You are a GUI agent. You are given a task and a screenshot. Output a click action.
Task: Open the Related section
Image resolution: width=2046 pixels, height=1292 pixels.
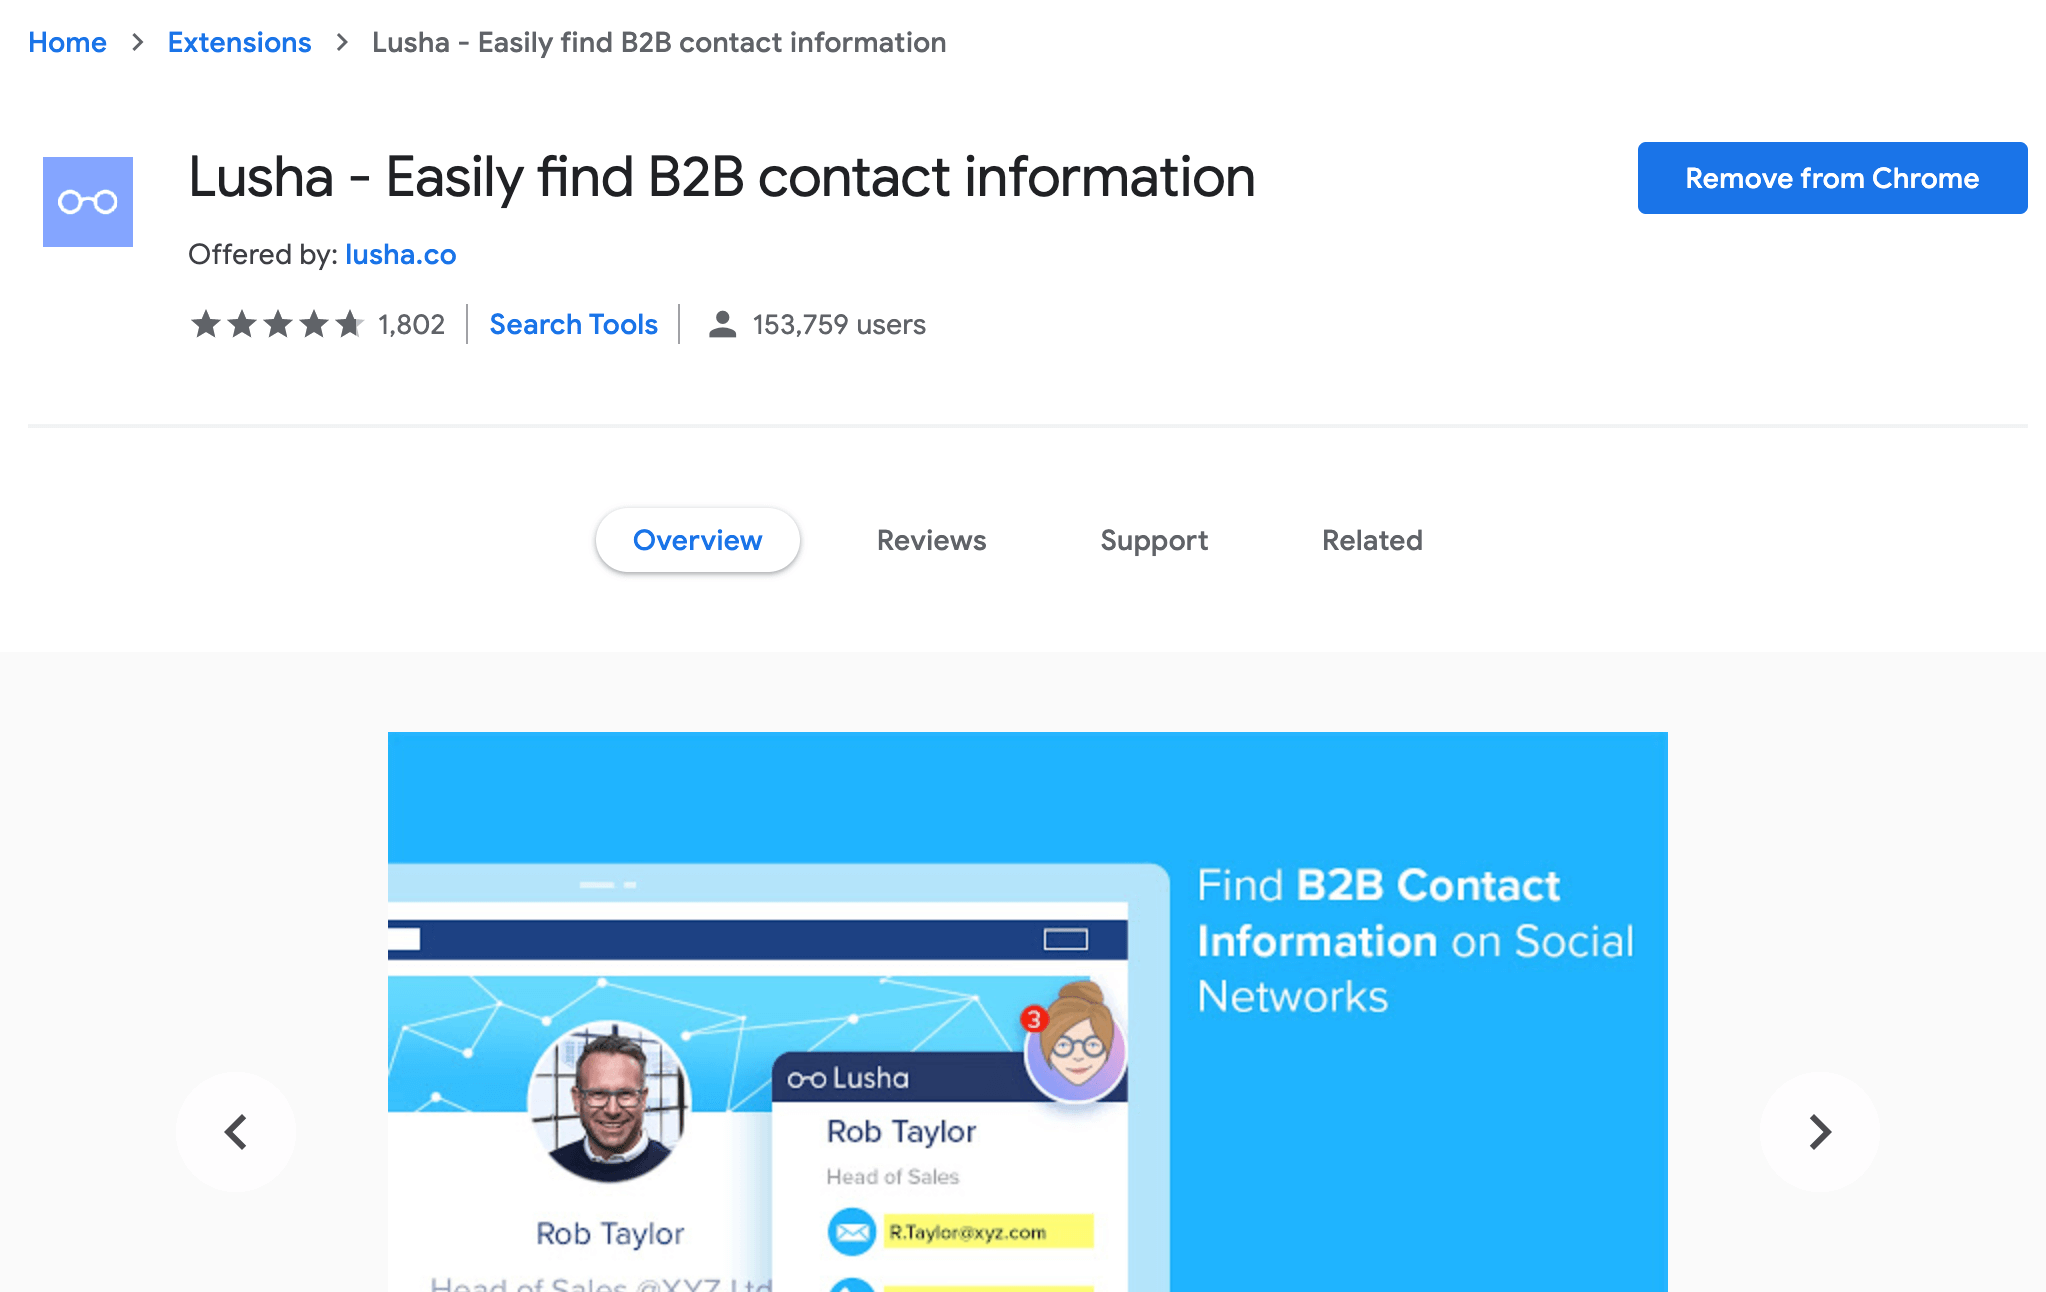pyautogui.click(x=1370, y=539)
